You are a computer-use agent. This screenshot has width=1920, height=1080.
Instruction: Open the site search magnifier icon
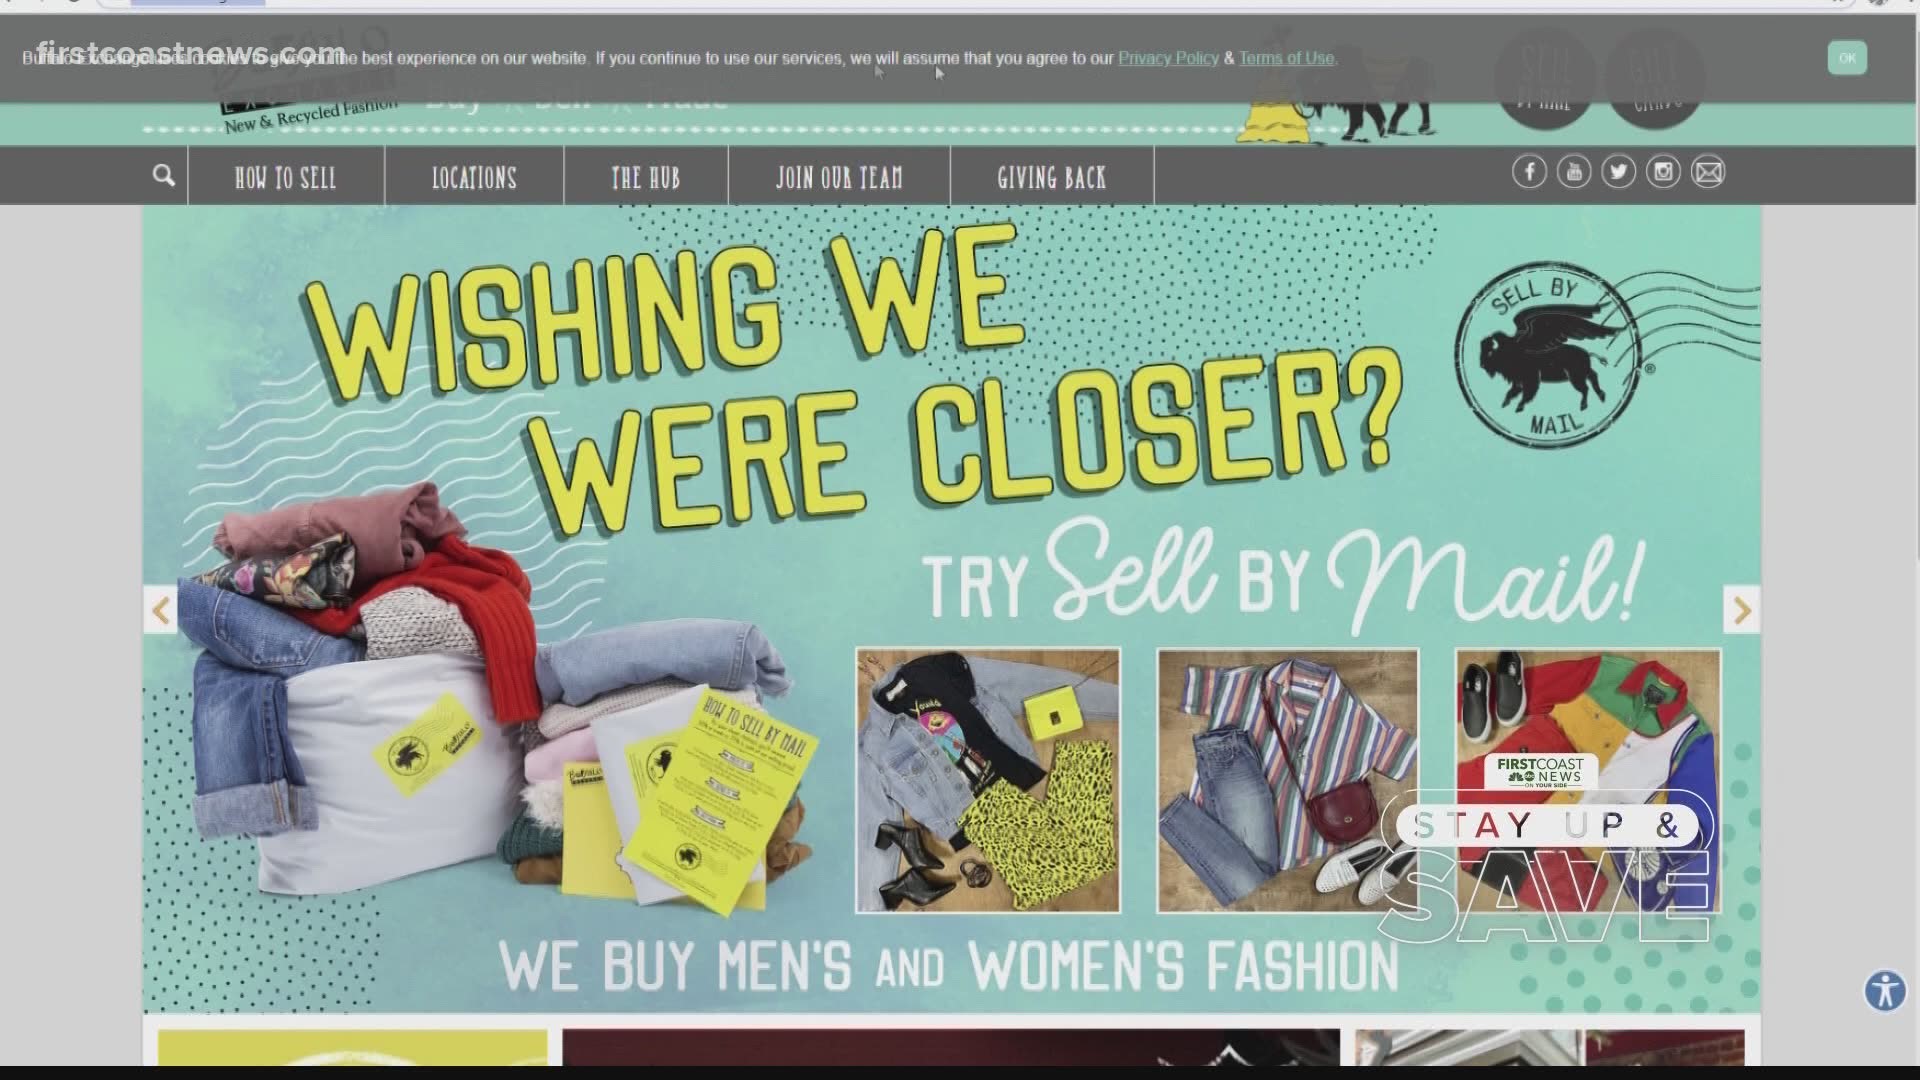pyautogui.click(x=164, y=176)
